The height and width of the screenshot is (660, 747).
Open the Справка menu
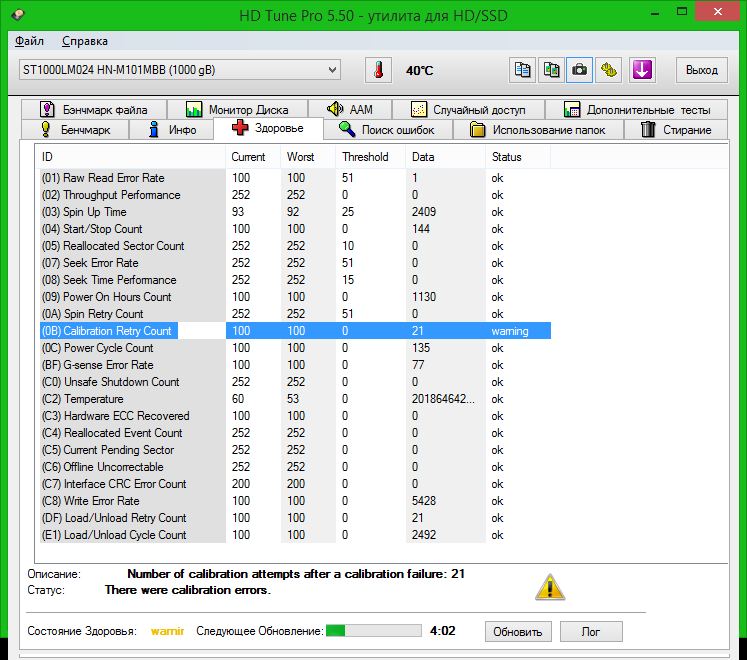[x=85, y=41]
